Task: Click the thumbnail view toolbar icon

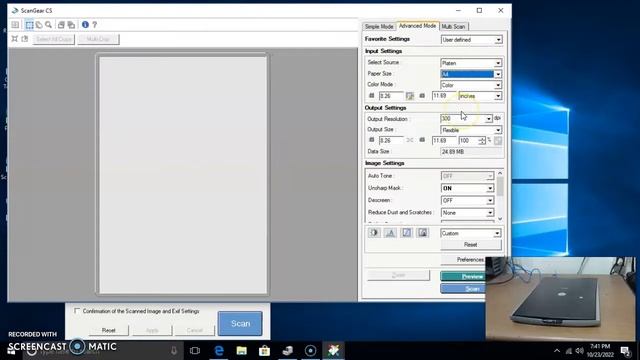Action: (15, 25)
